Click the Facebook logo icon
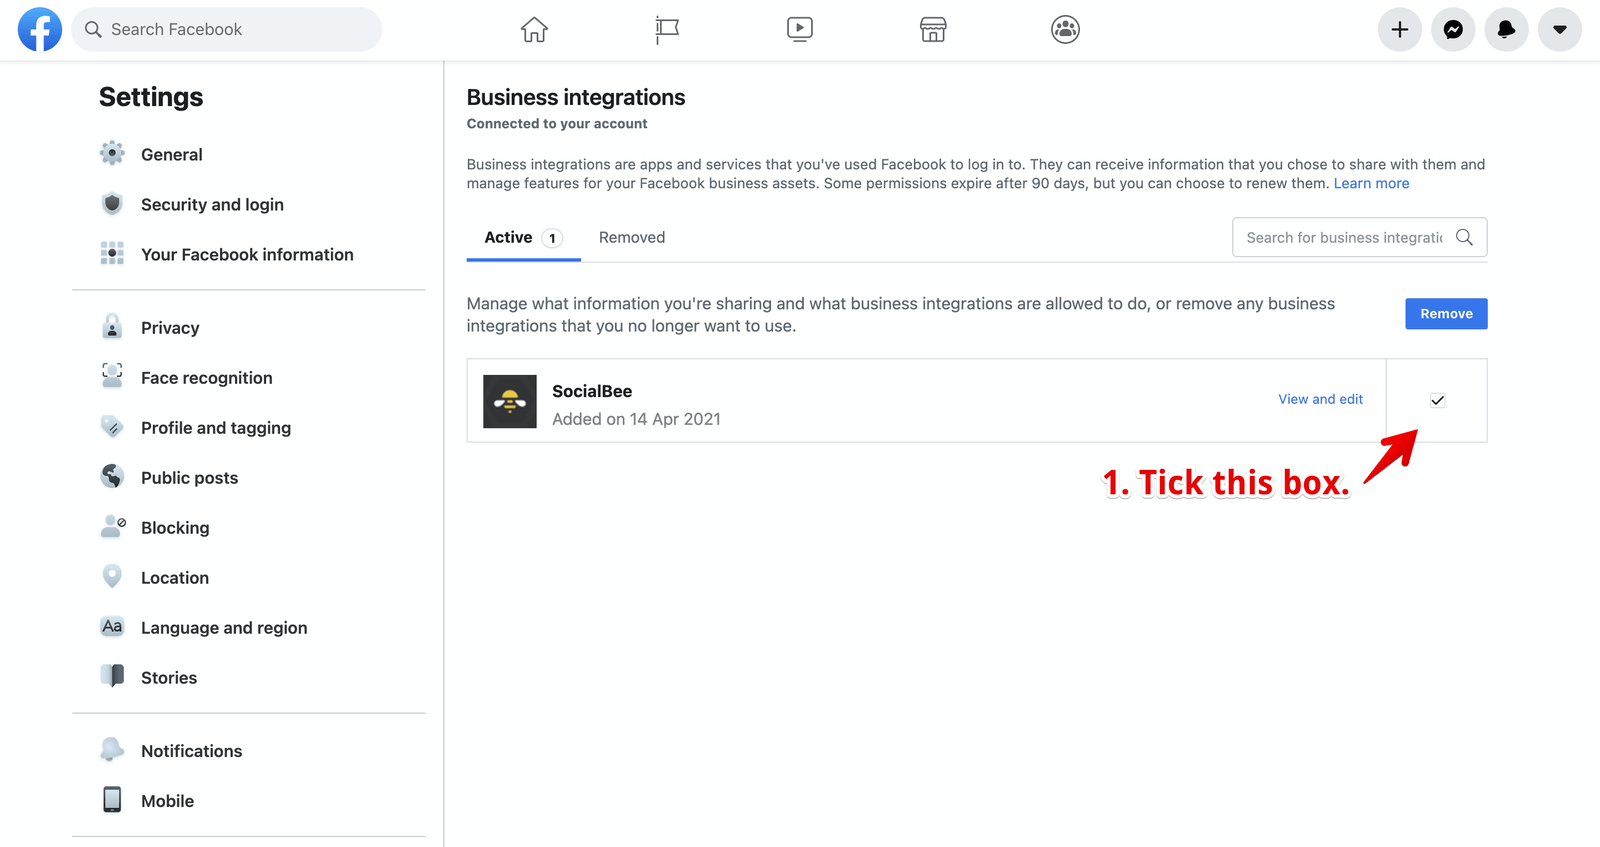 40,29
